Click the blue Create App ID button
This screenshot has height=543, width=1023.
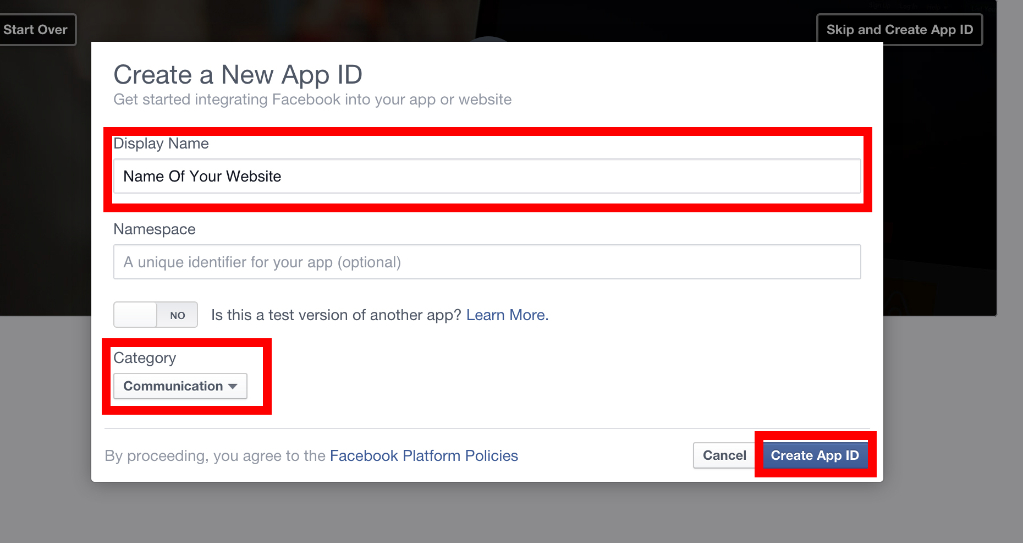pyautogui.click(x=814, y=456)
